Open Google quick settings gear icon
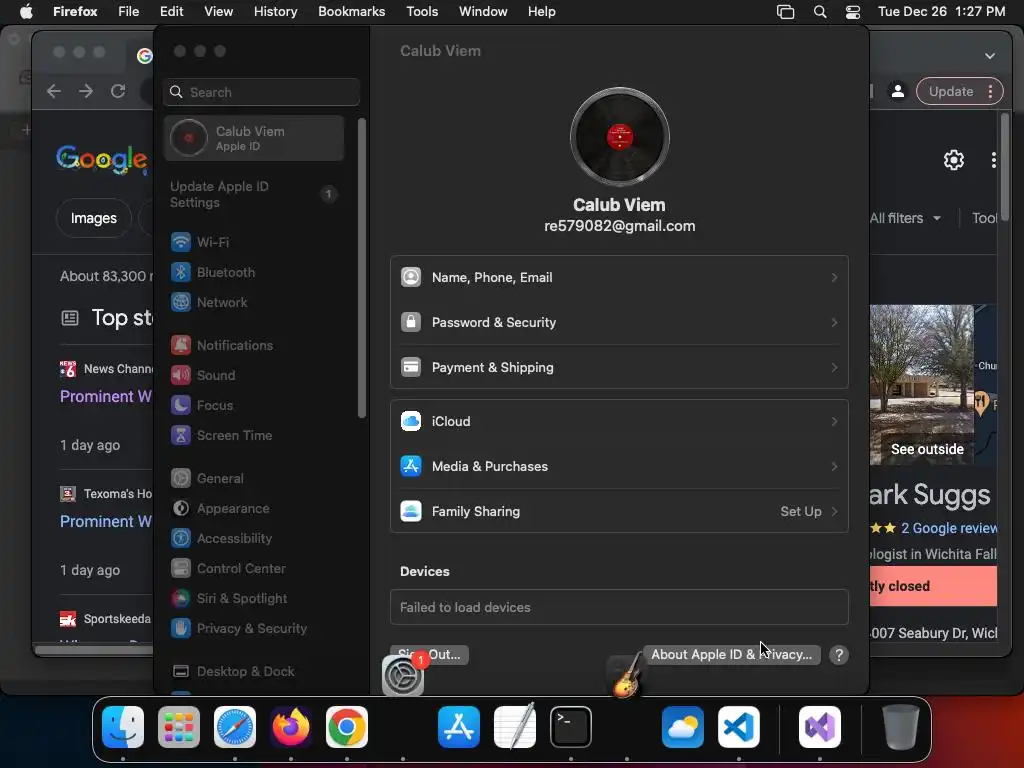Viewport: 1024px width, 768px height. 953,160
